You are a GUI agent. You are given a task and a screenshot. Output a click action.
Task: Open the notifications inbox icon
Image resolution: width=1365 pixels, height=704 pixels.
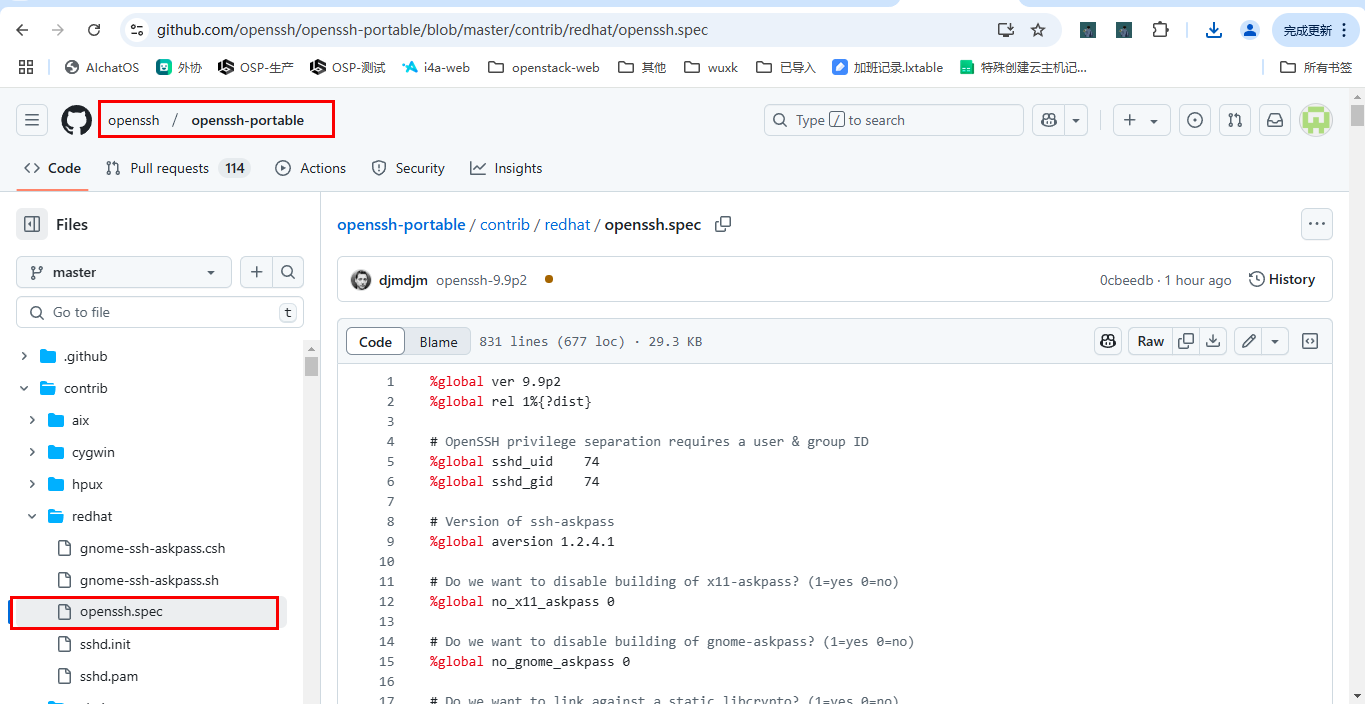point(1275,120)
